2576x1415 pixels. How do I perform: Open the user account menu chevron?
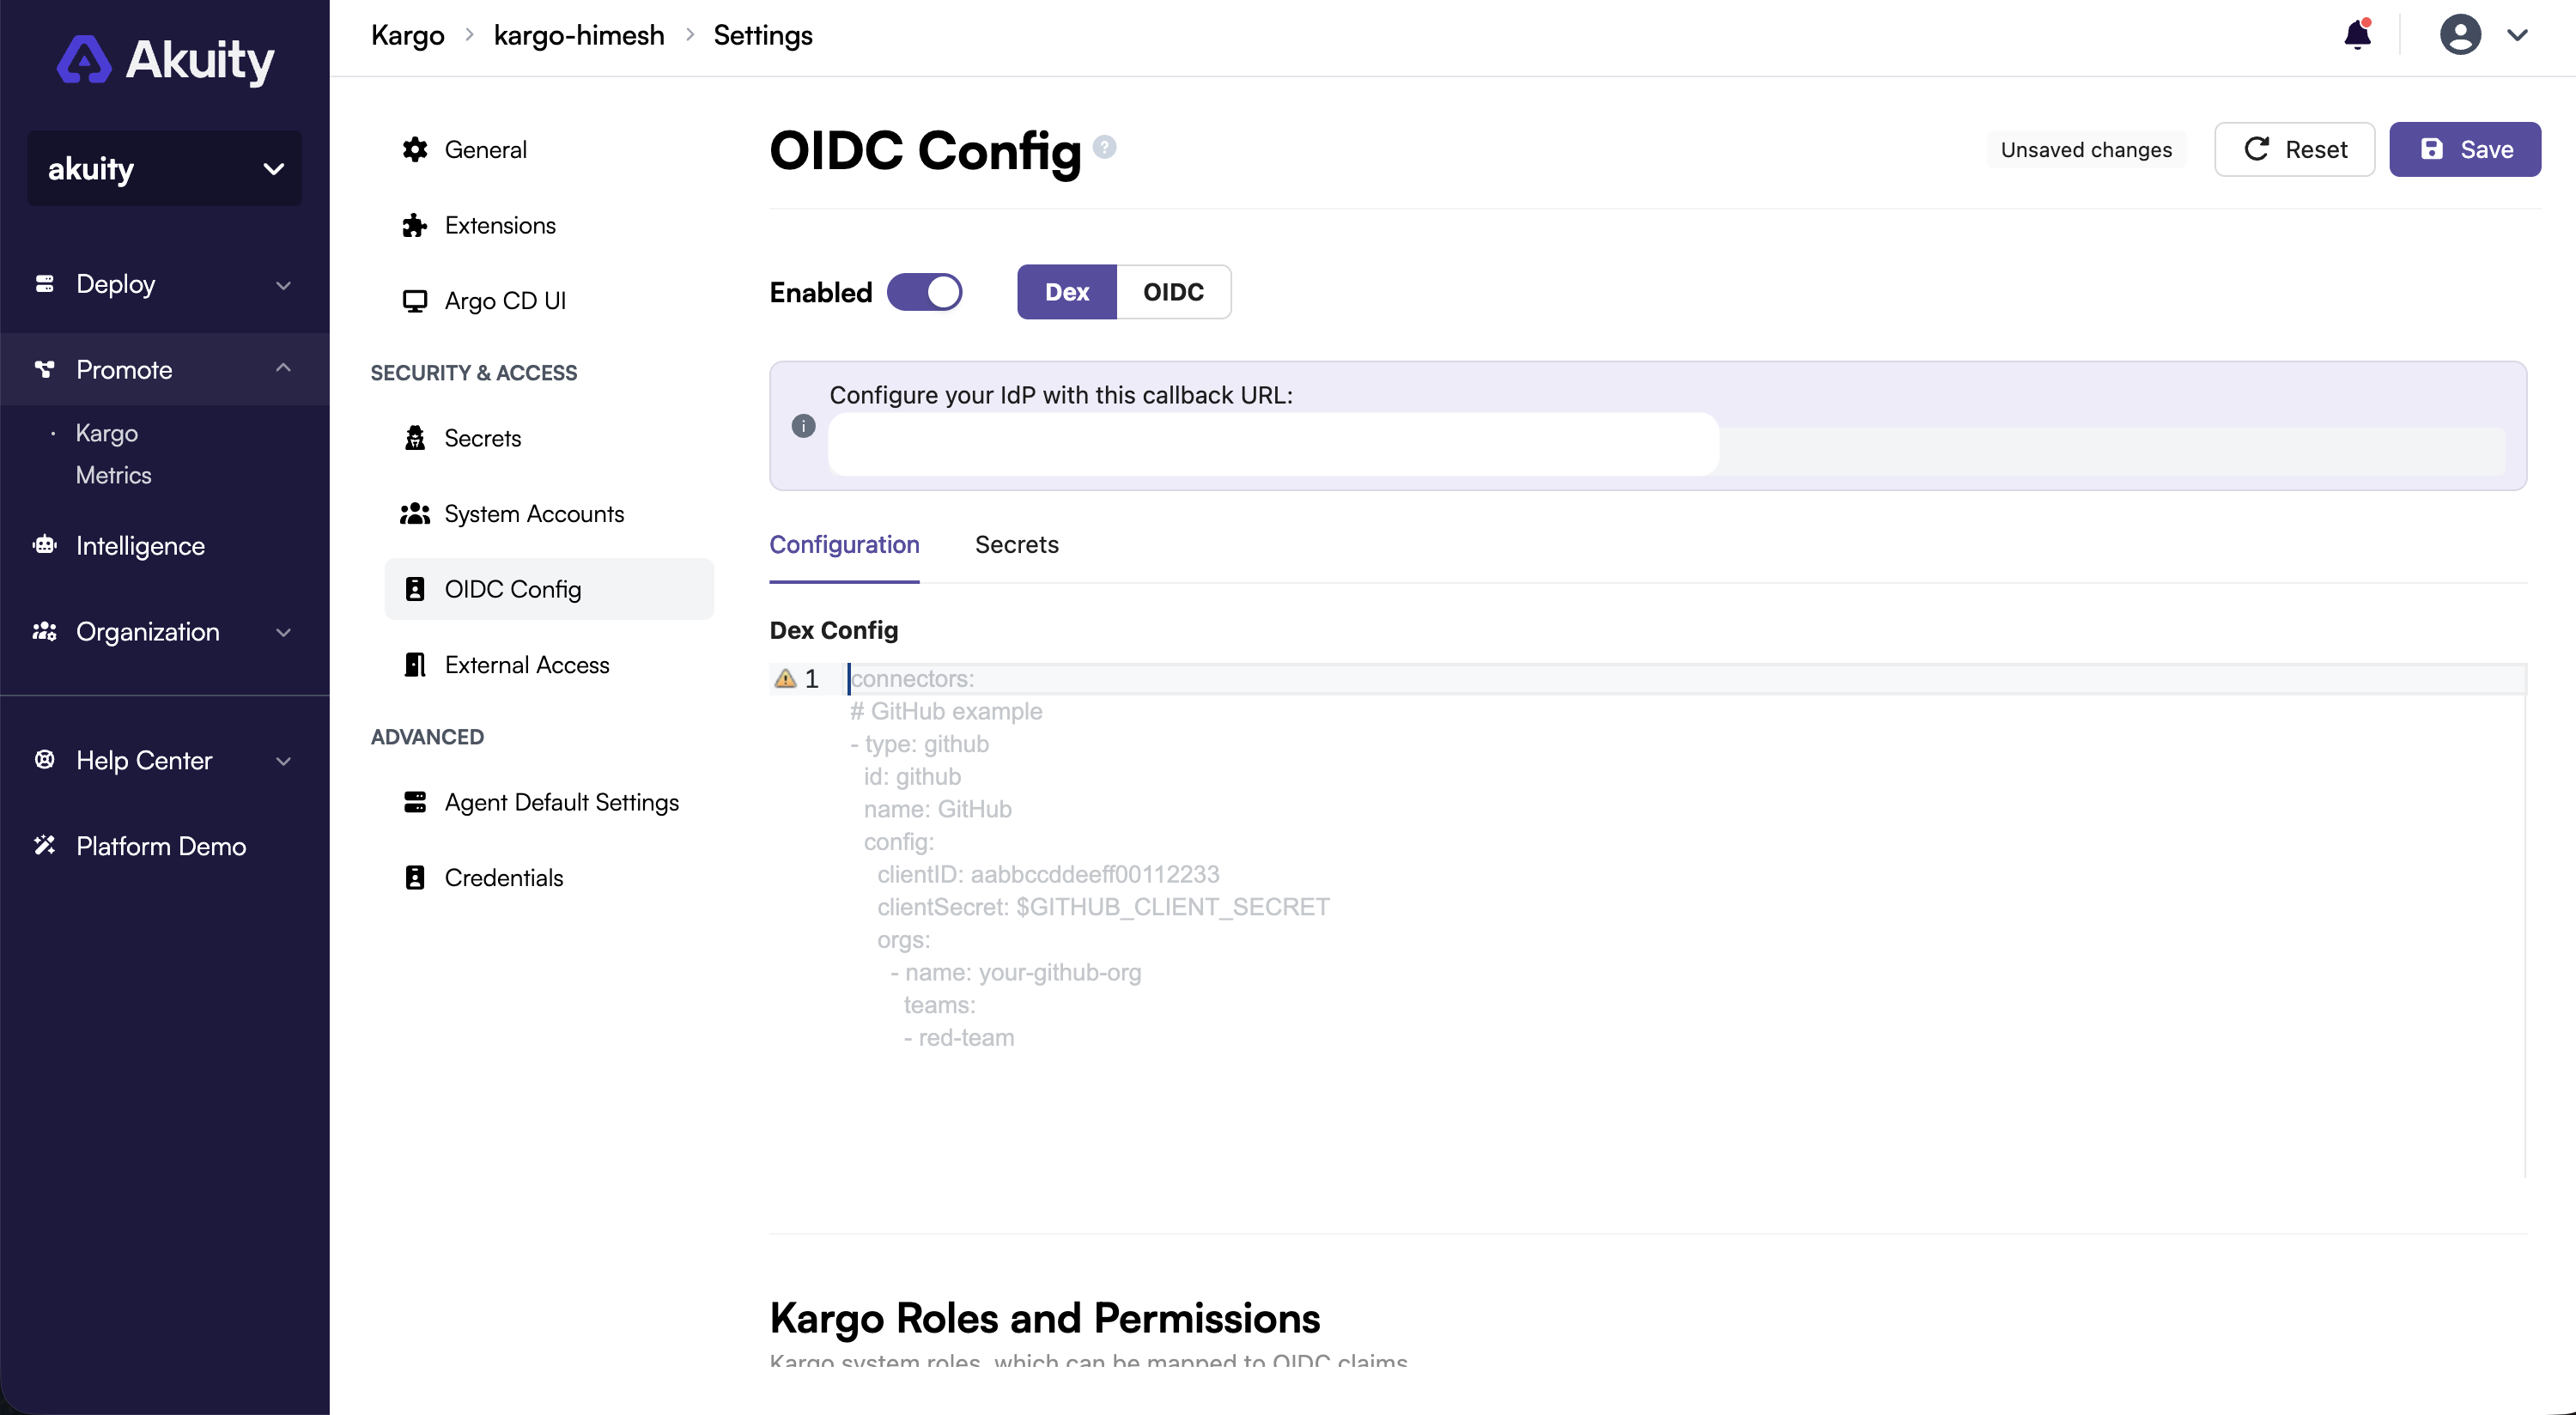pyautogui.click(x=2517, y=35)
